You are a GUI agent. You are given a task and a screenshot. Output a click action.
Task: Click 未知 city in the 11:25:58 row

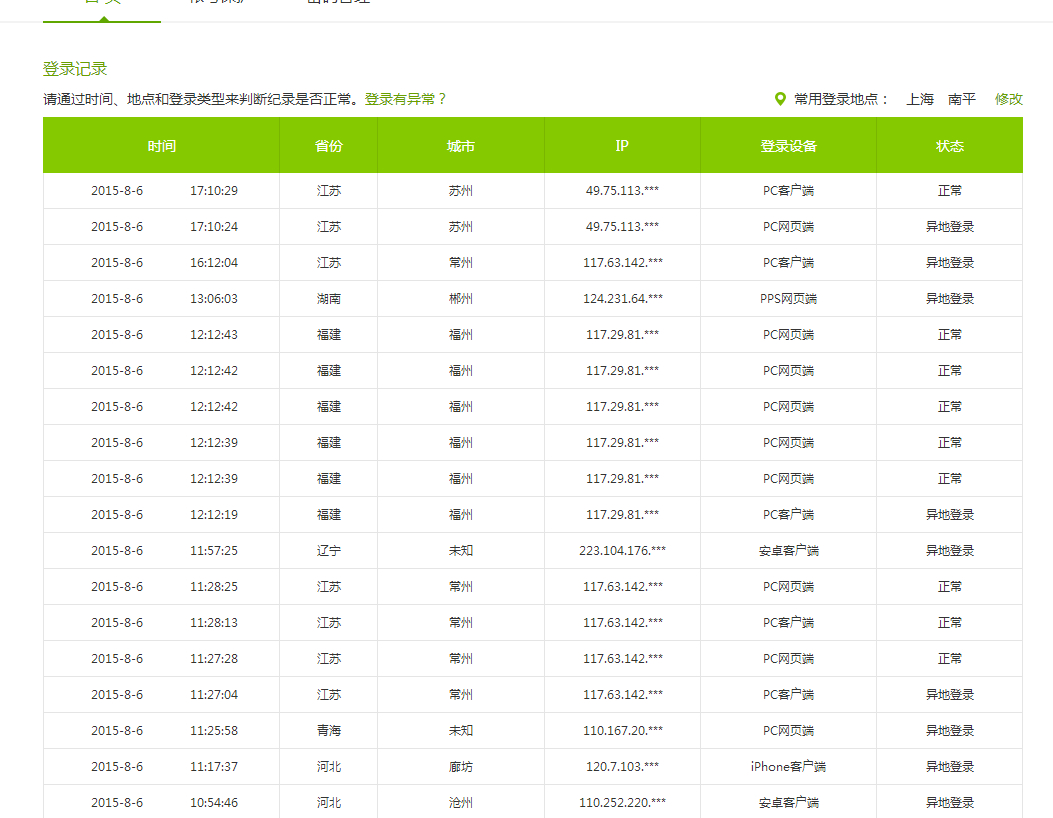tap(461, 731)
